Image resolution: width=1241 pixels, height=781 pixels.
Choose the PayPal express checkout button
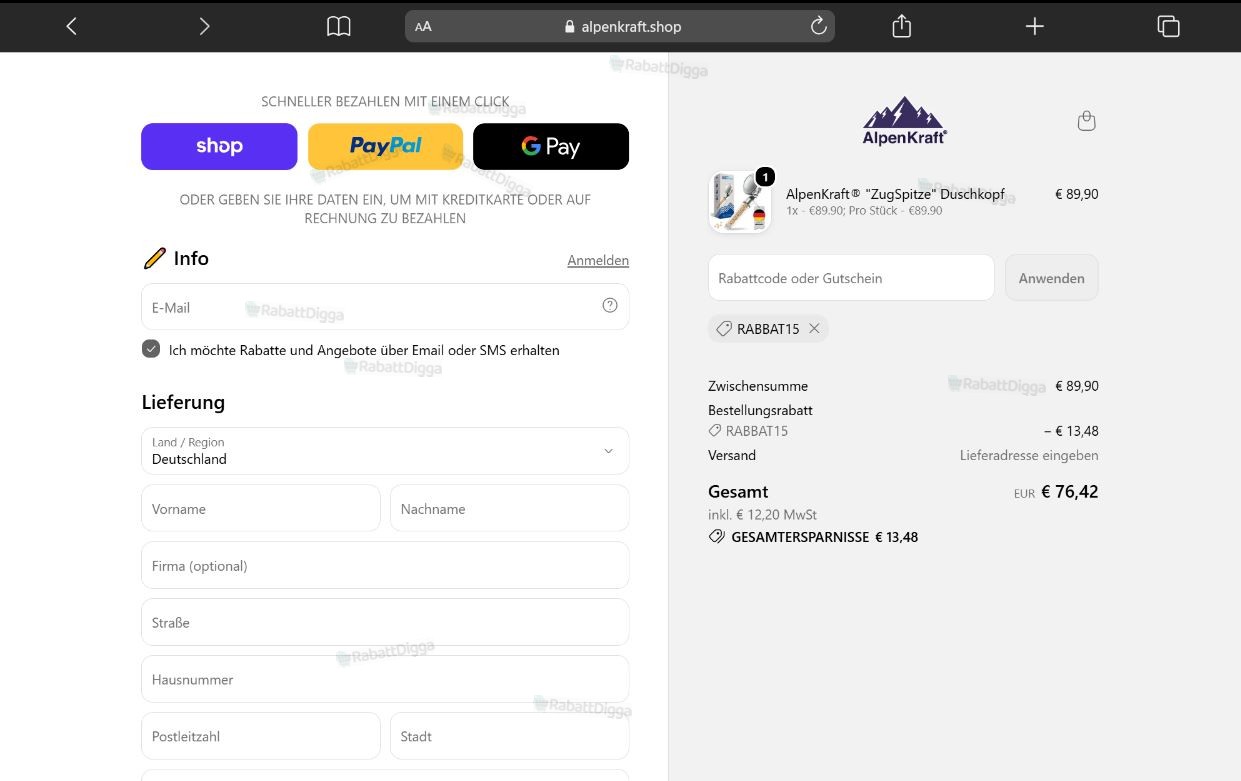(x=385, y=147)
